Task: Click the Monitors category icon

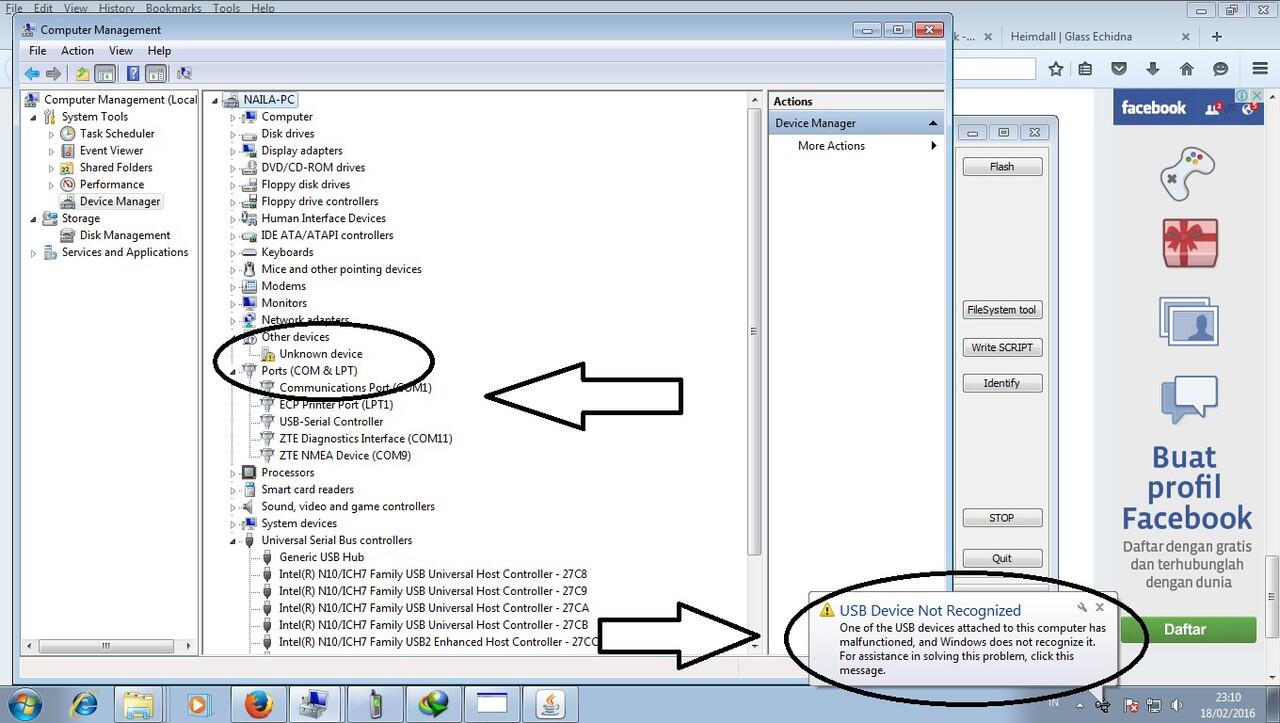Action: (x=250, y=303)
